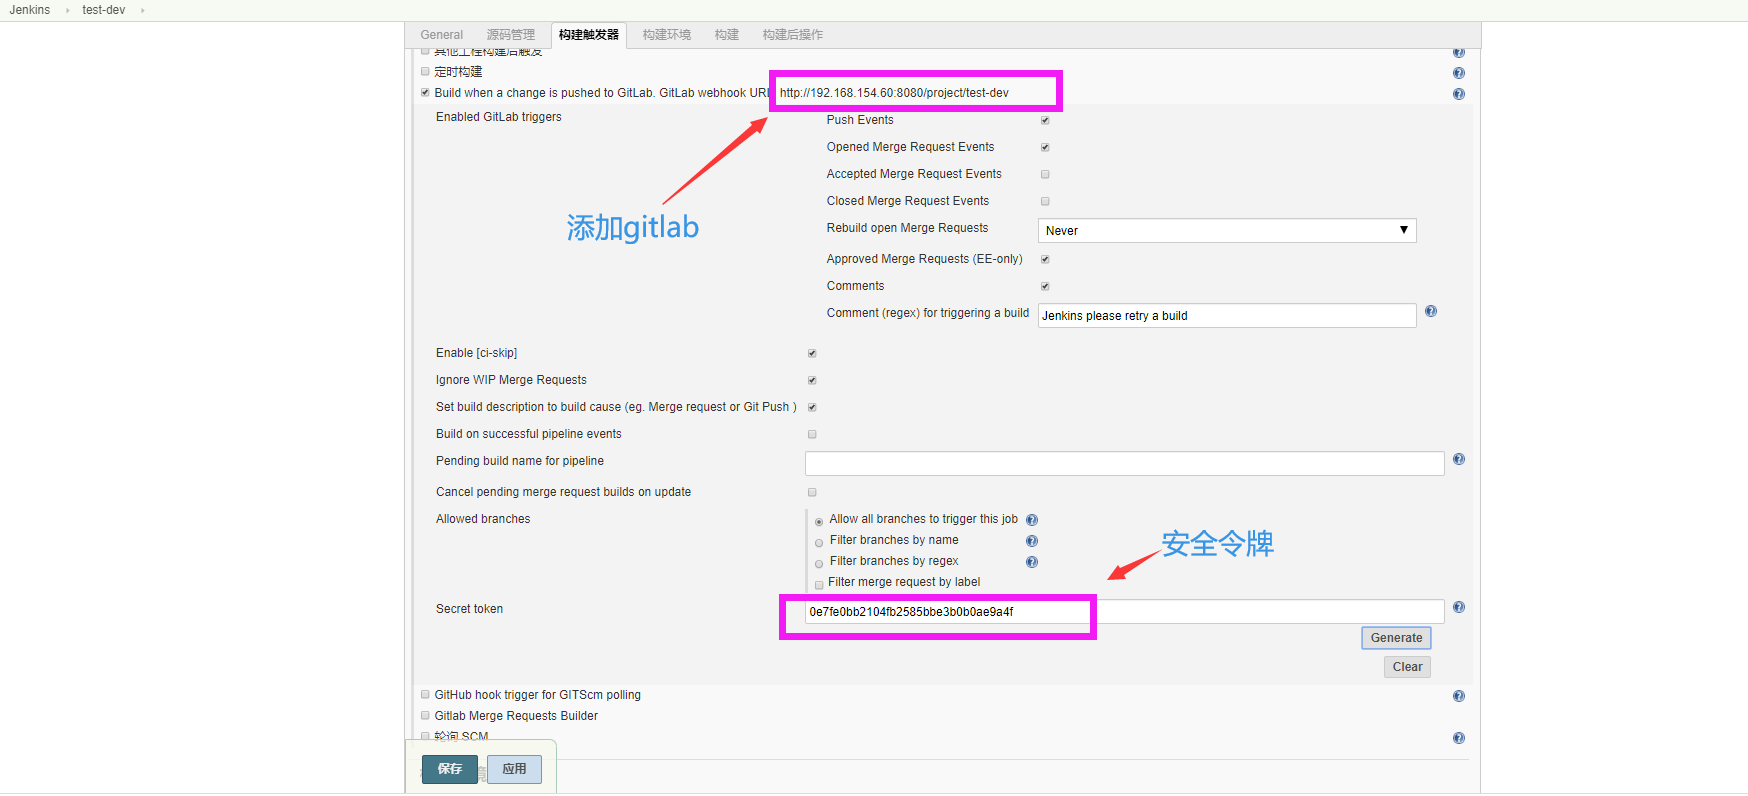1748x796 pixels.
Task: Switch to 构建触发器 tab
Action: 589,35
